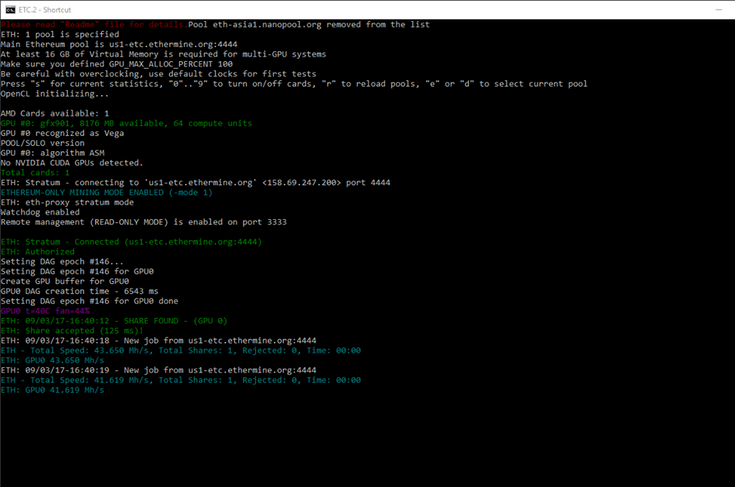Click line 'ETH: Share accepted (125 ms)!'

(x=72, y=330)
